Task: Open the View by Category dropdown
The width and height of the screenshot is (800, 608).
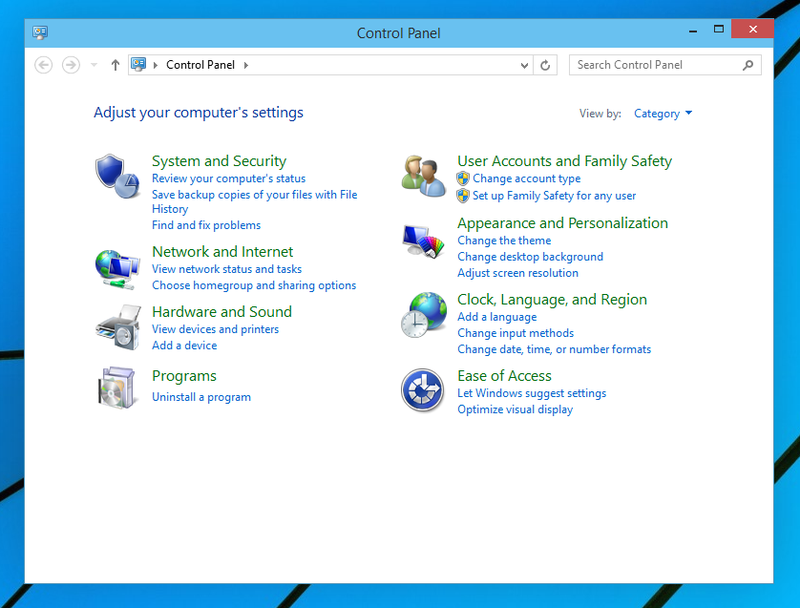Action: pos(663,113)
